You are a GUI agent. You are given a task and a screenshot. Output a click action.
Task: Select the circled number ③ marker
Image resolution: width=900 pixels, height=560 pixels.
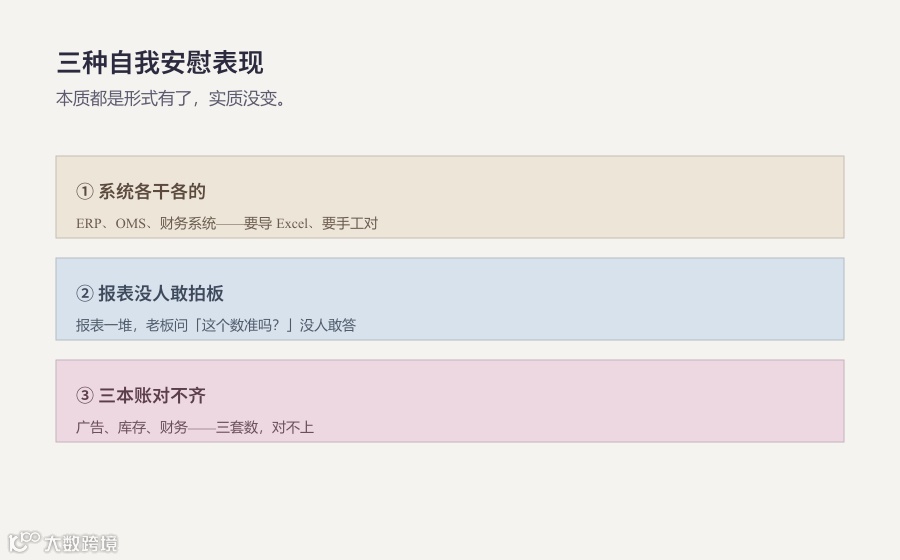84,395
